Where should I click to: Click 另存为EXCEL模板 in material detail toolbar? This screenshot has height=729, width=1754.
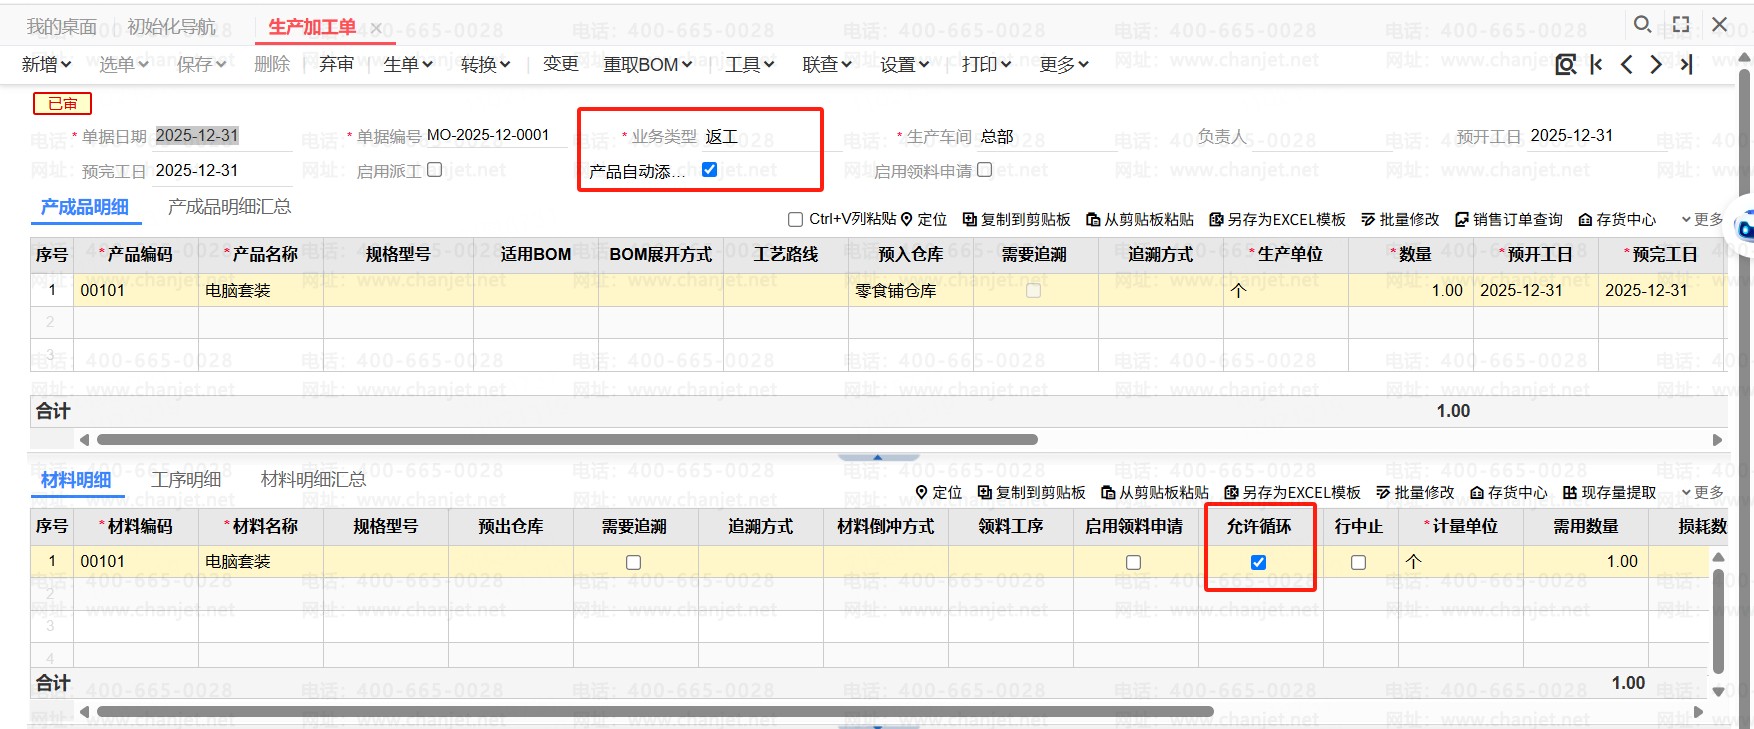[1292, 492]
